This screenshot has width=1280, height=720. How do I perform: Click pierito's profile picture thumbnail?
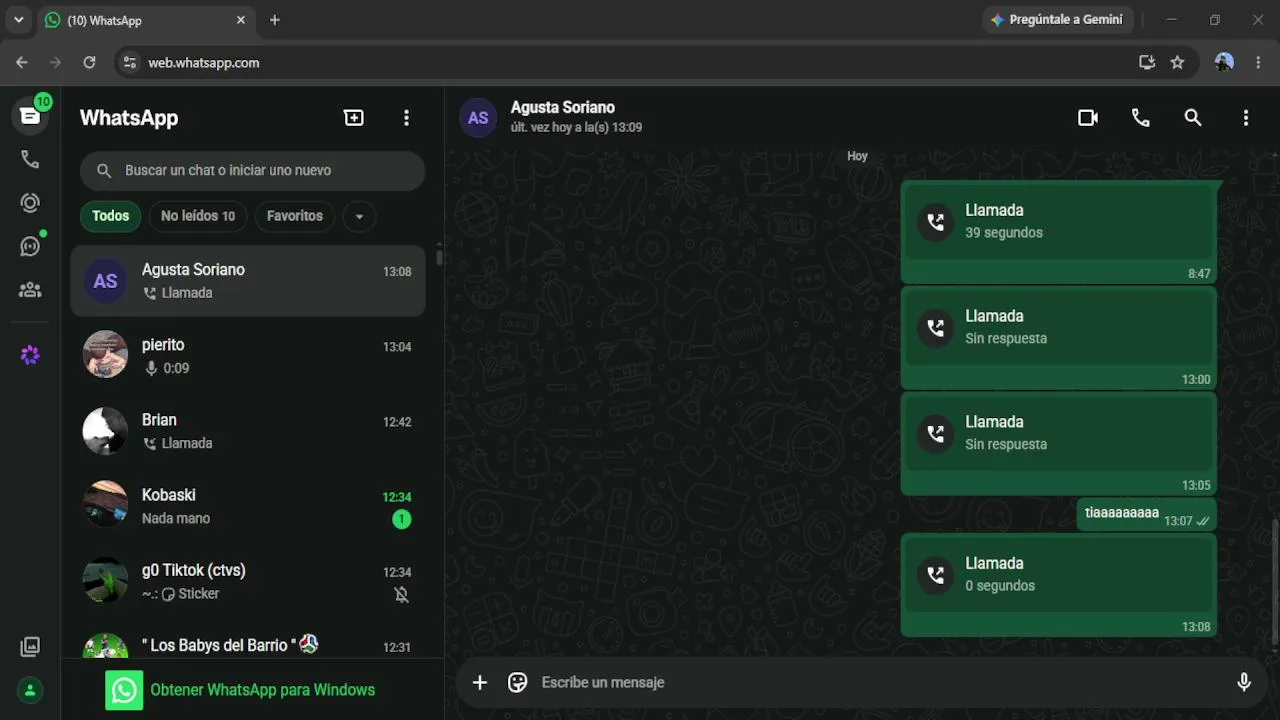tap(105, 355)
